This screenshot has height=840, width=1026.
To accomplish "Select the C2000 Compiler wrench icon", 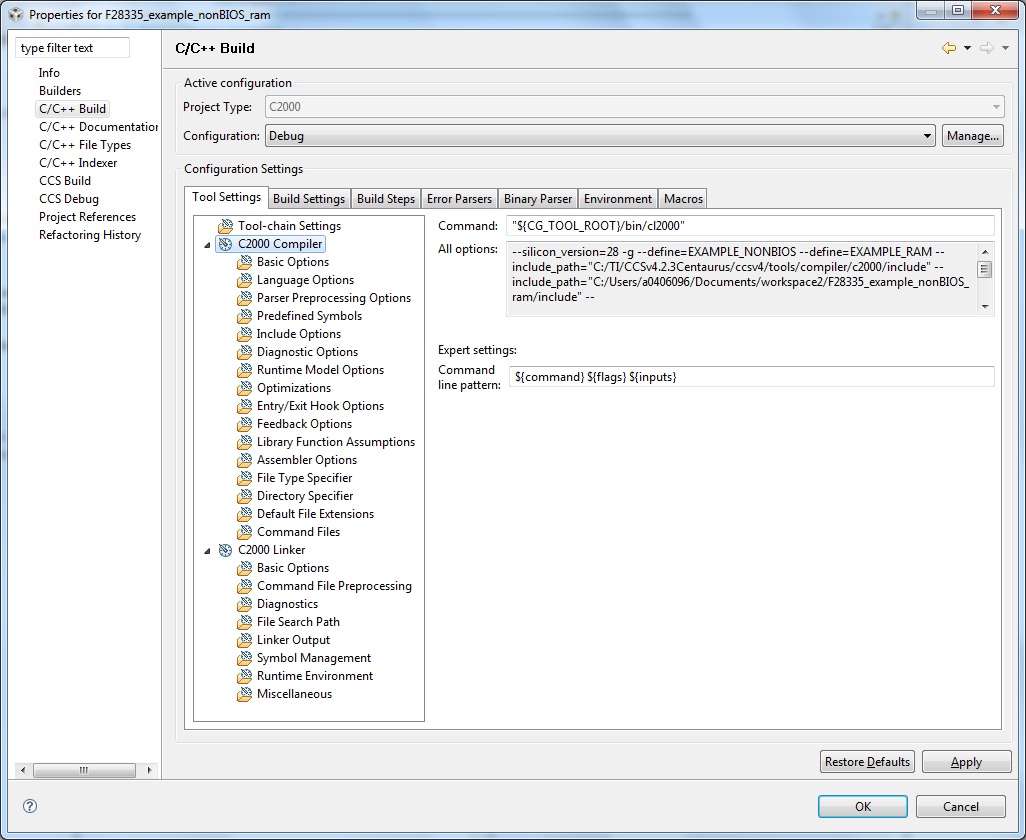I will (x=227, y=243).
